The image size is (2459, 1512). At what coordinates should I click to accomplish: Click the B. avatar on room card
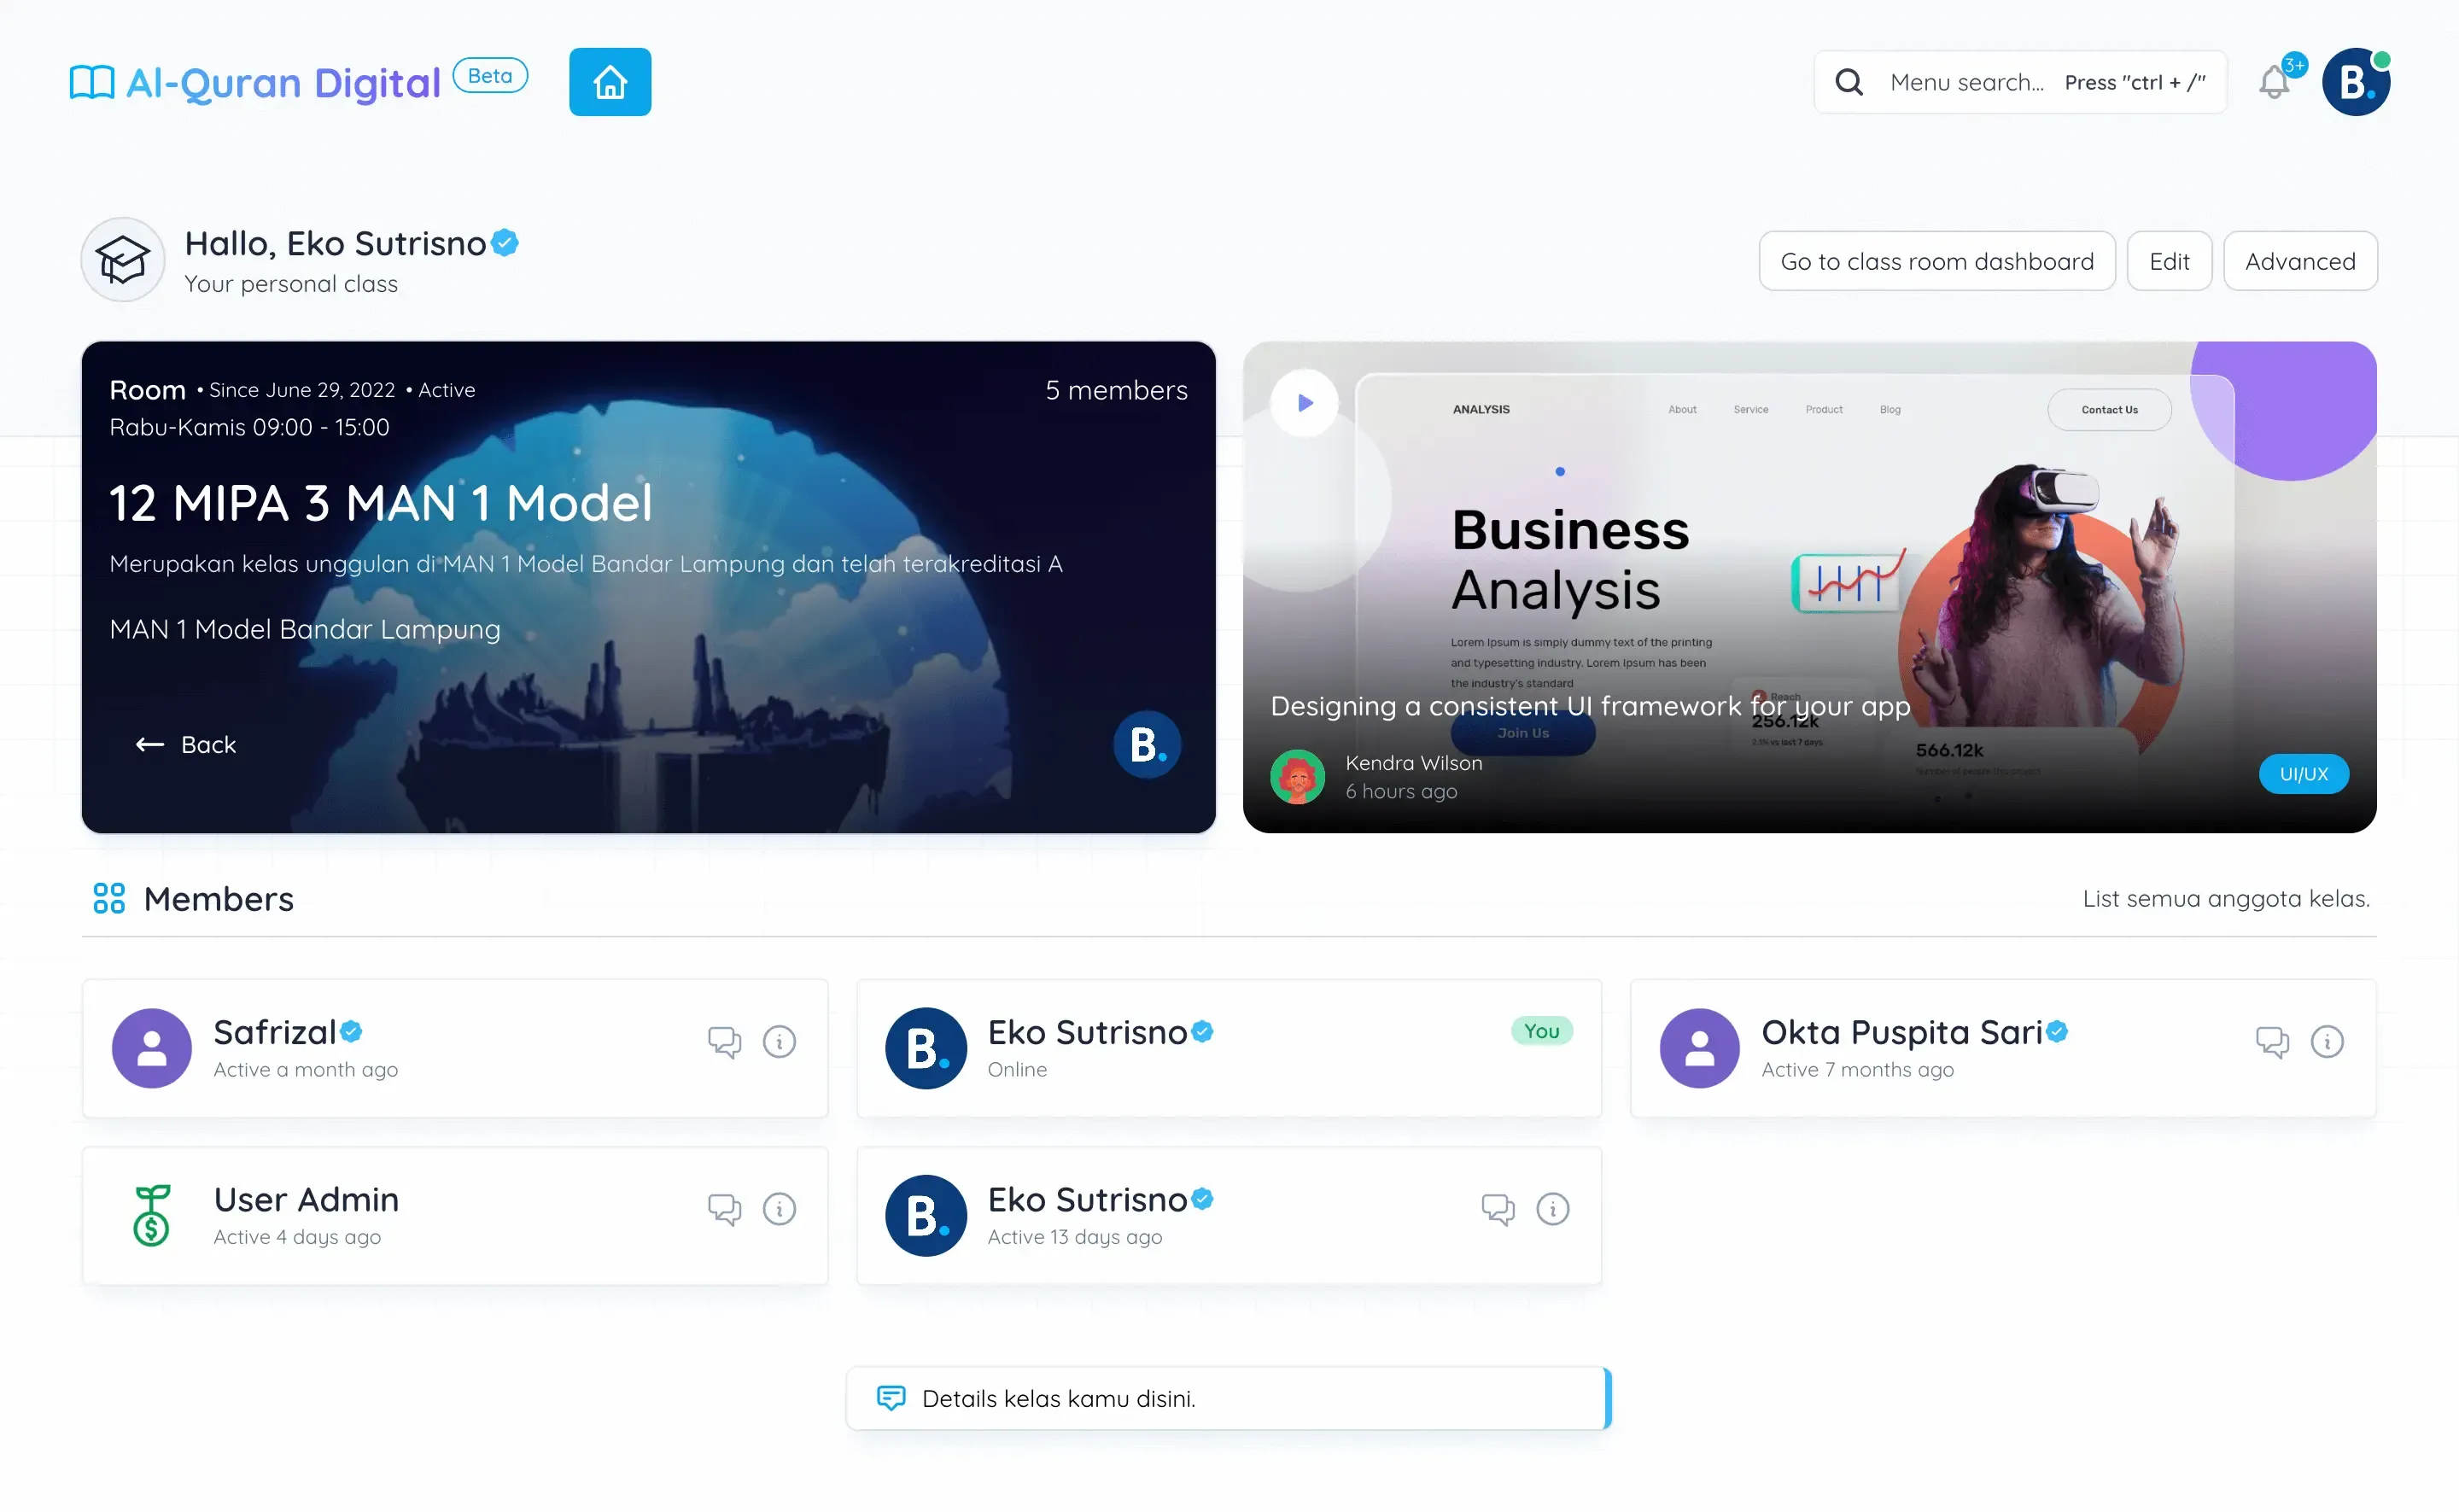[1147, 745]
